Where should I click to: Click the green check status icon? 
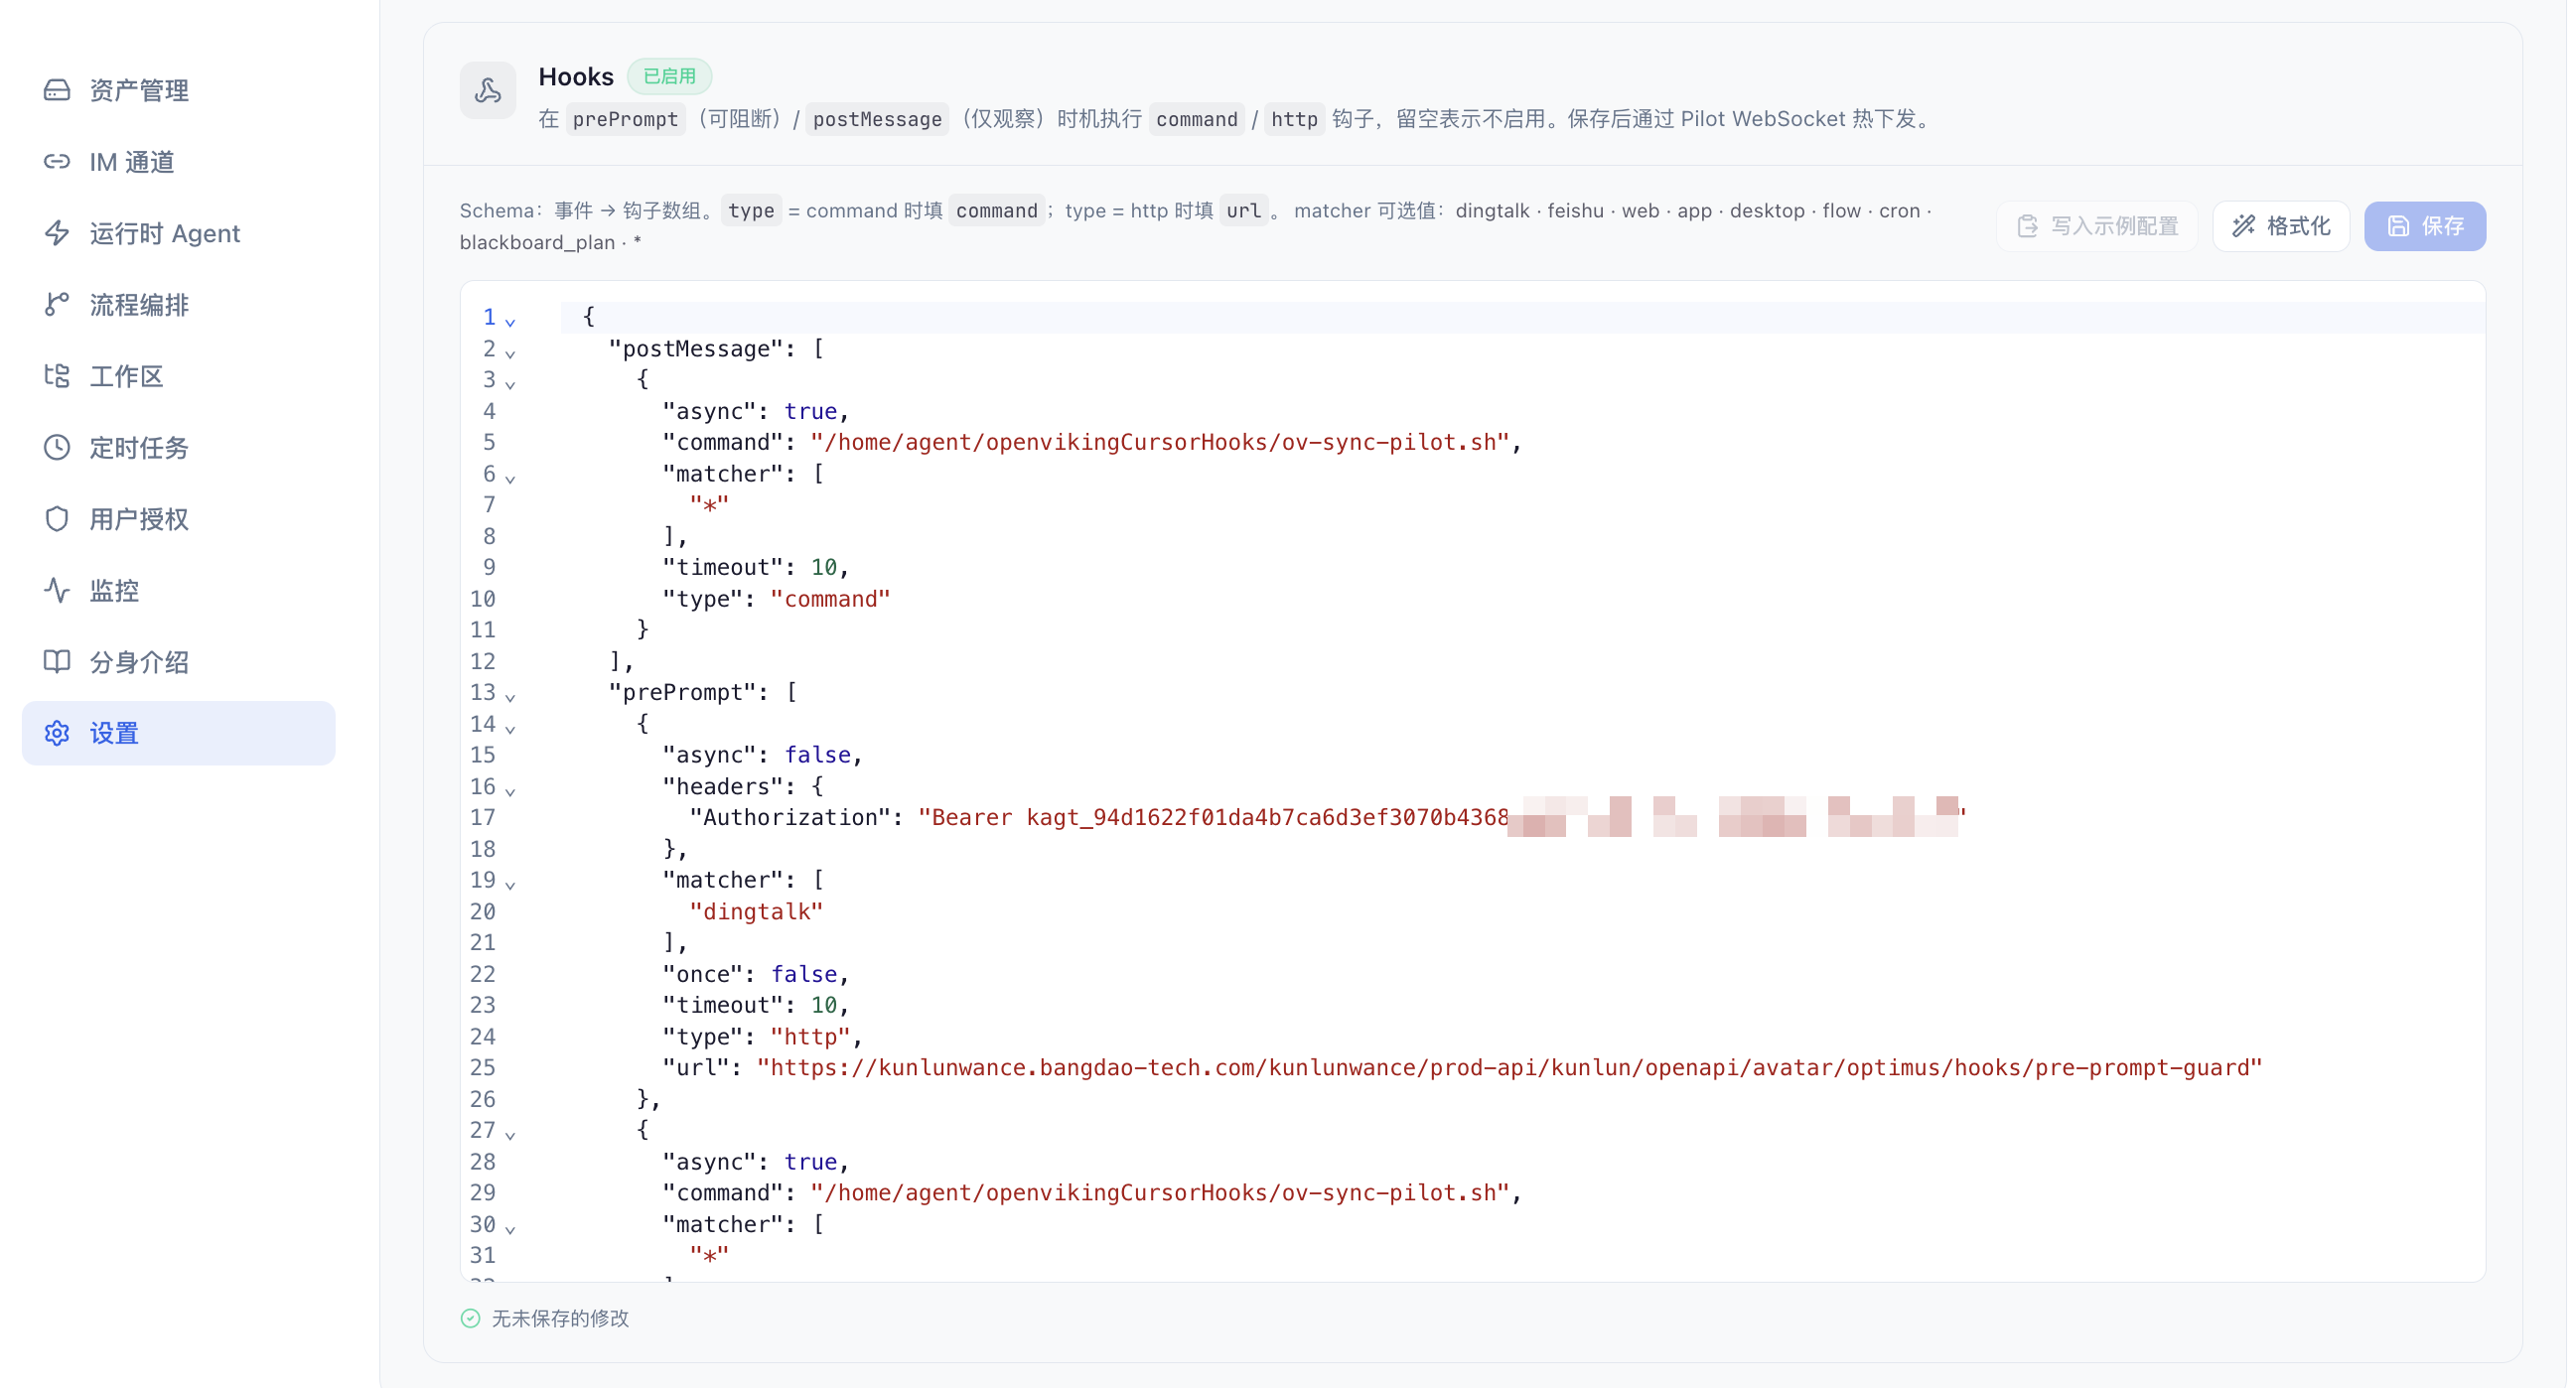pos(470,1318)
